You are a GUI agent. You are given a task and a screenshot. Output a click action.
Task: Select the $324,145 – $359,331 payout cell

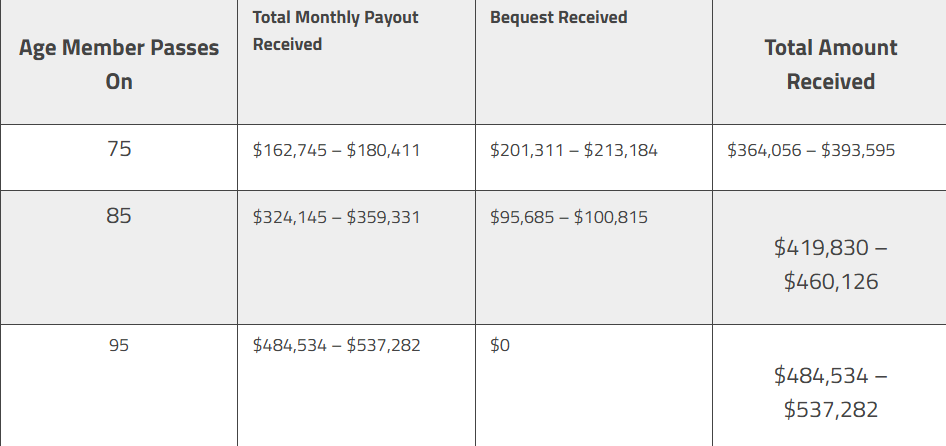[357, 258]
